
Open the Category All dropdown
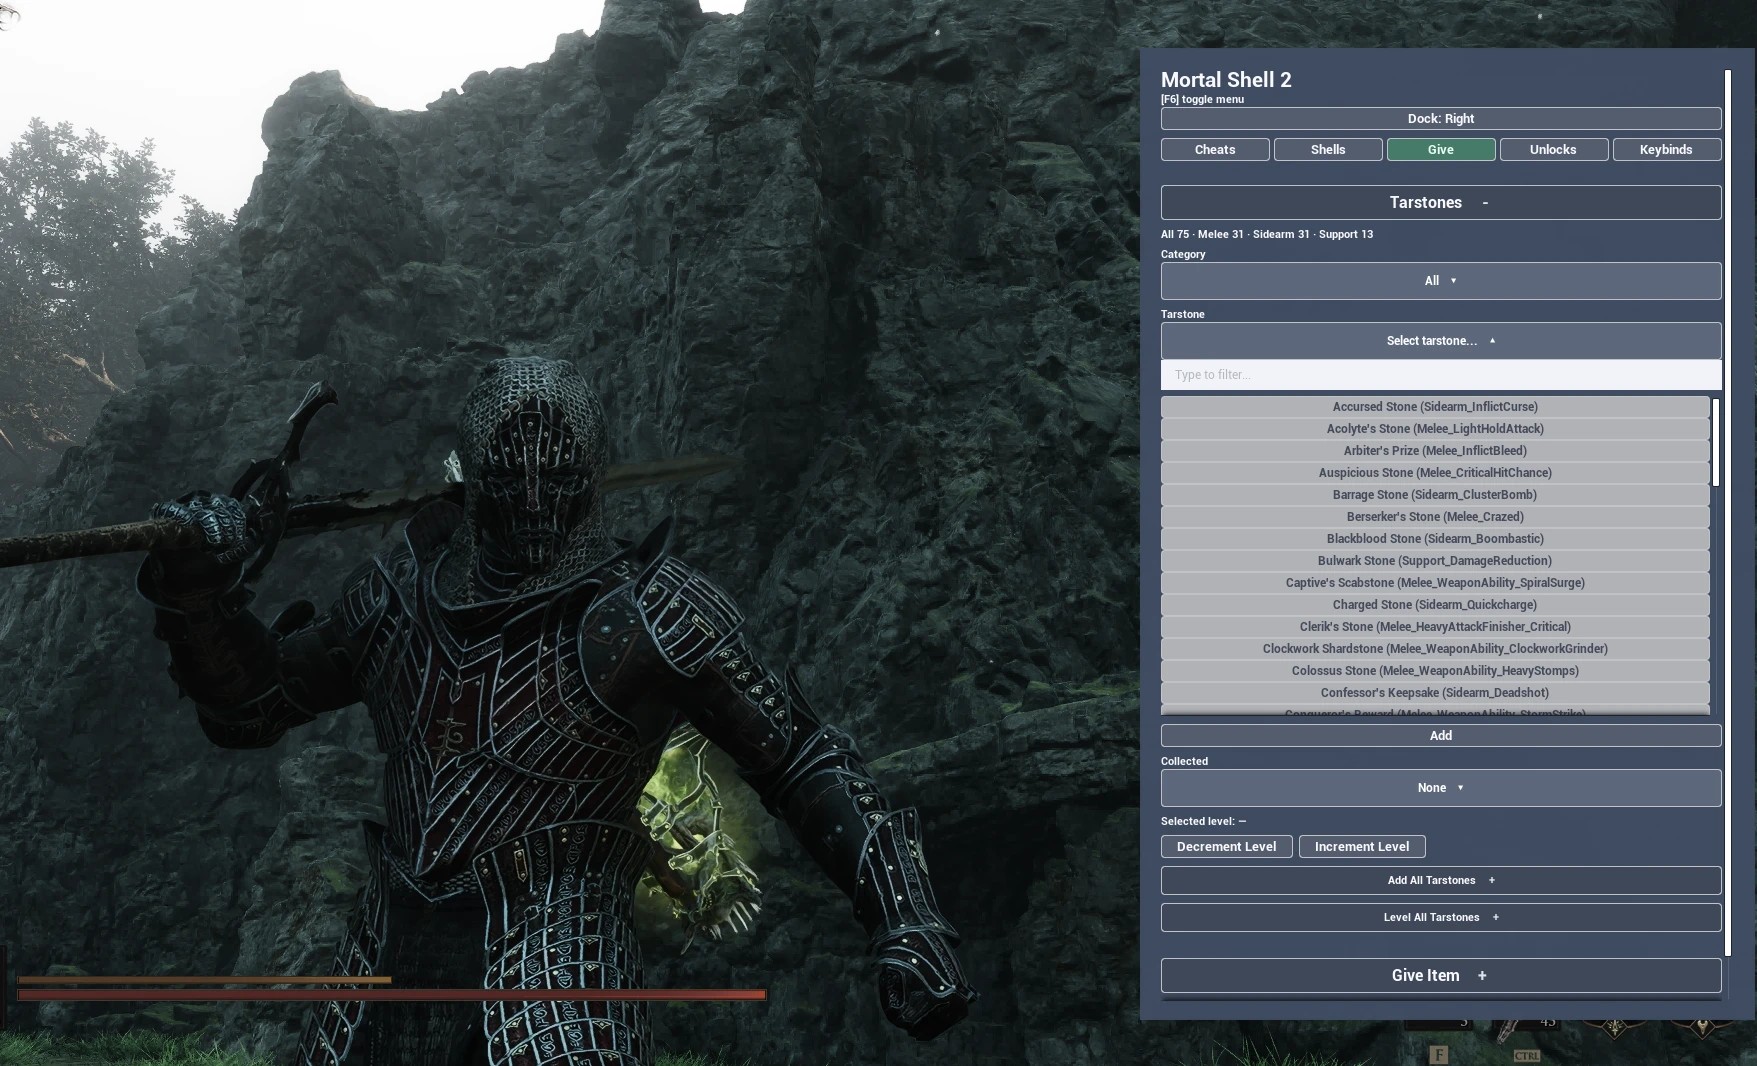tap(1441, 281)
